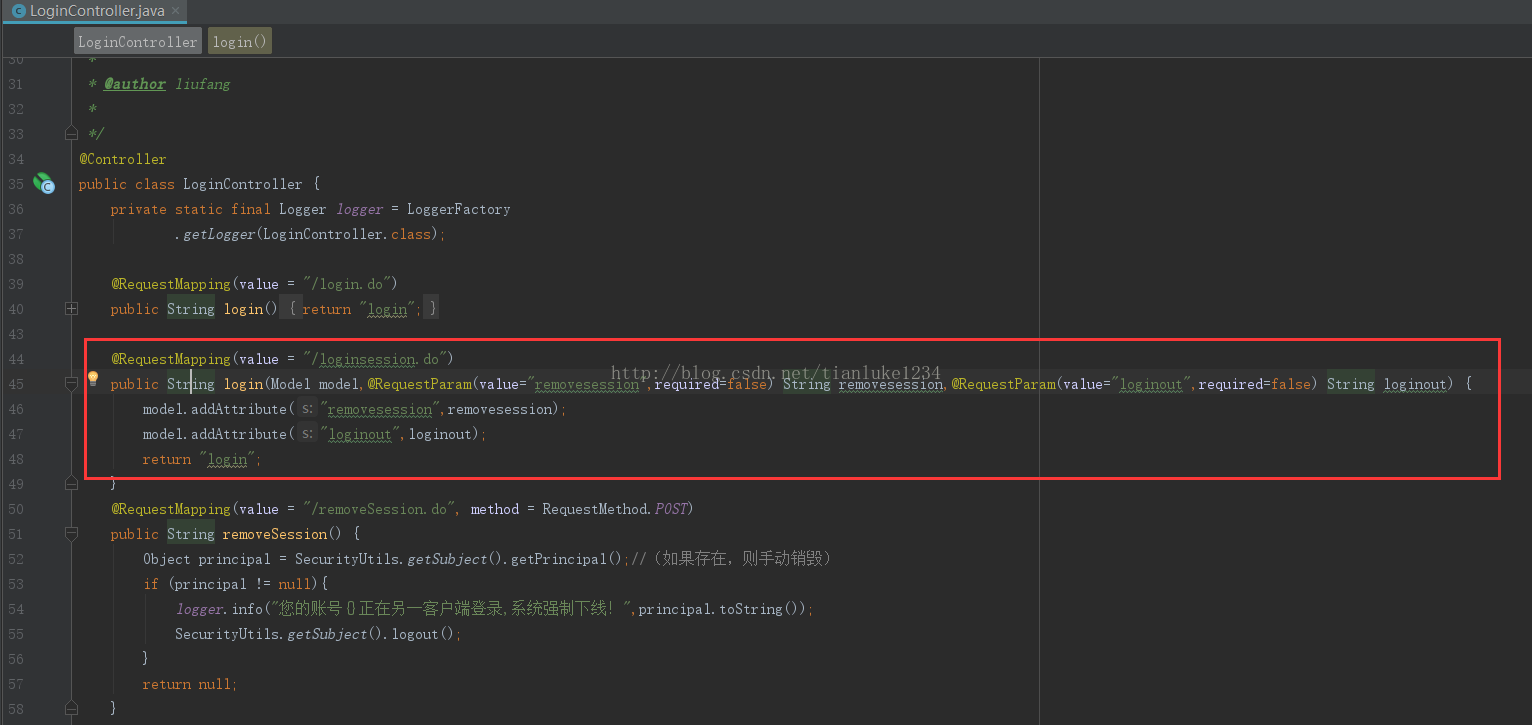
Task: Click the String loginout parameter on line 45
Action: point(1388,384)
